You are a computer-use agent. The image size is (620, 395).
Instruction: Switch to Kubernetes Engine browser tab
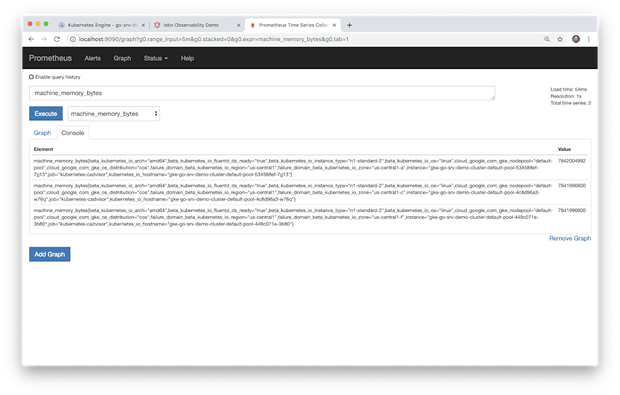(x=102, y=25)
